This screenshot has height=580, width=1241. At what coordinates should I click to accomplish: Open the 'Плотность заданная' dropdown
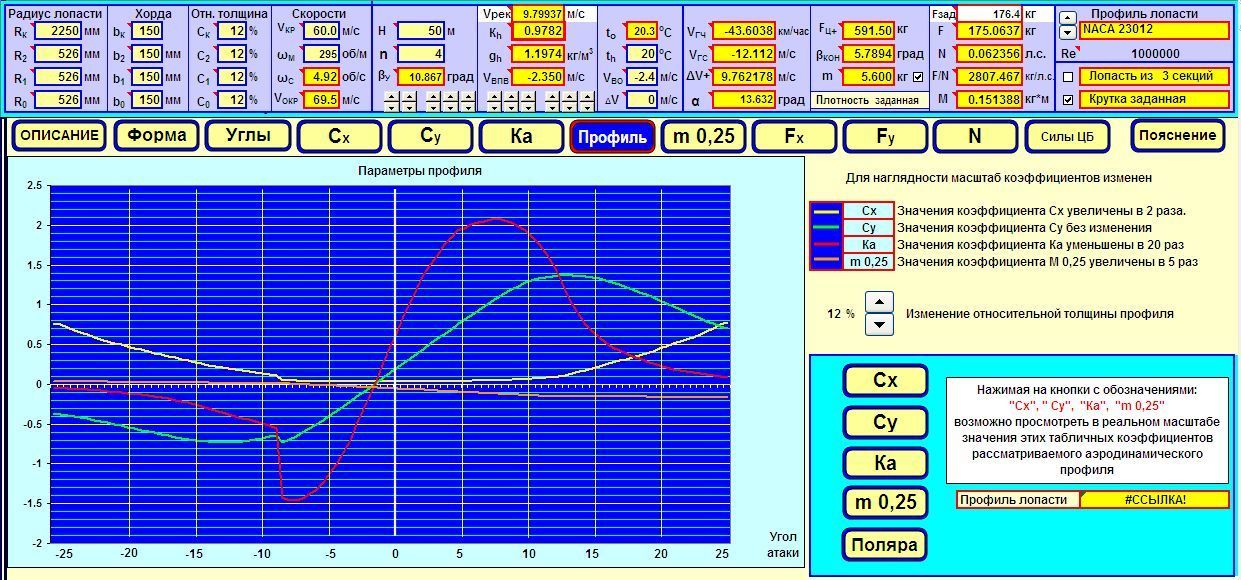pyautogui.click(x=866, y=100)
